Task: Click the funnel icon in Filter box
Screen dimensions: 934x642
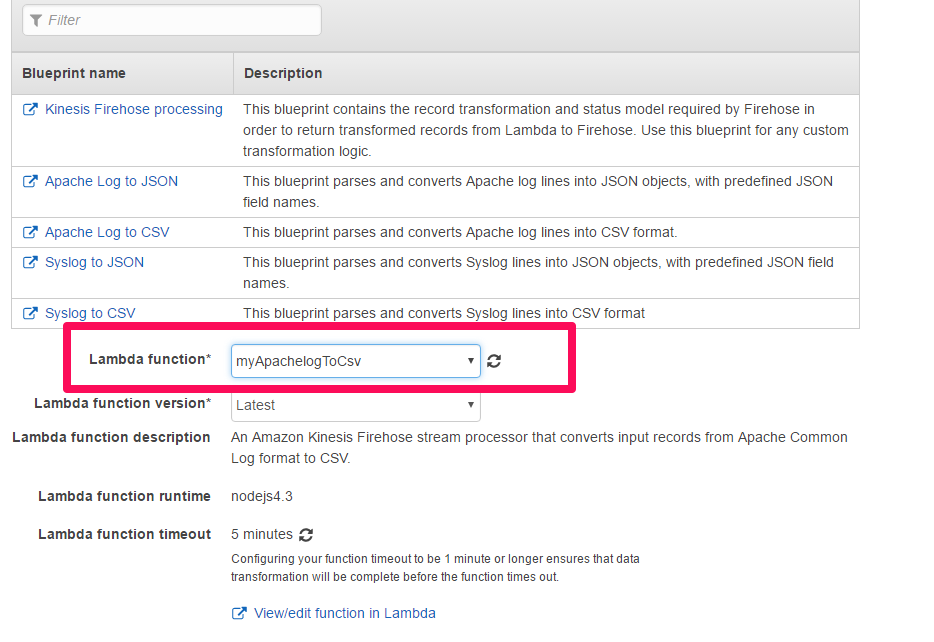Action: click(36, 20)
